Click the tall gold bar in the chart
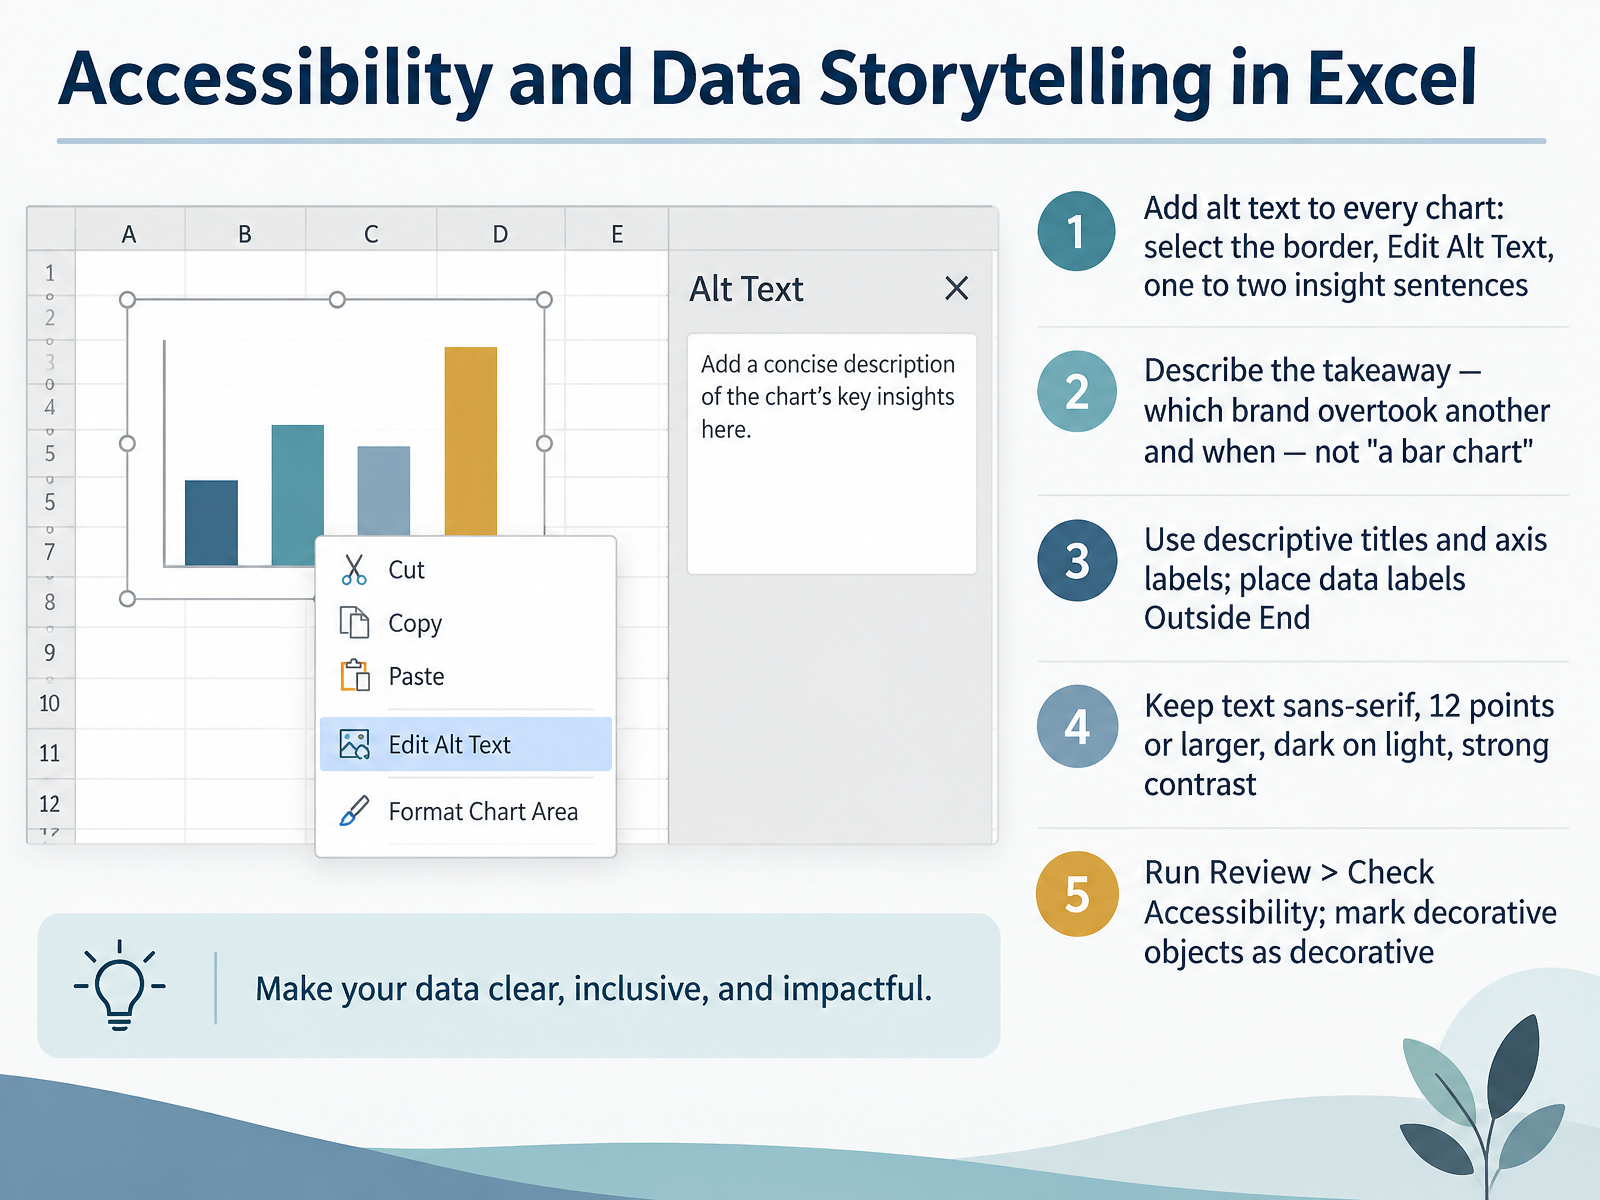 pyautogui.click(x=471, y=441)
